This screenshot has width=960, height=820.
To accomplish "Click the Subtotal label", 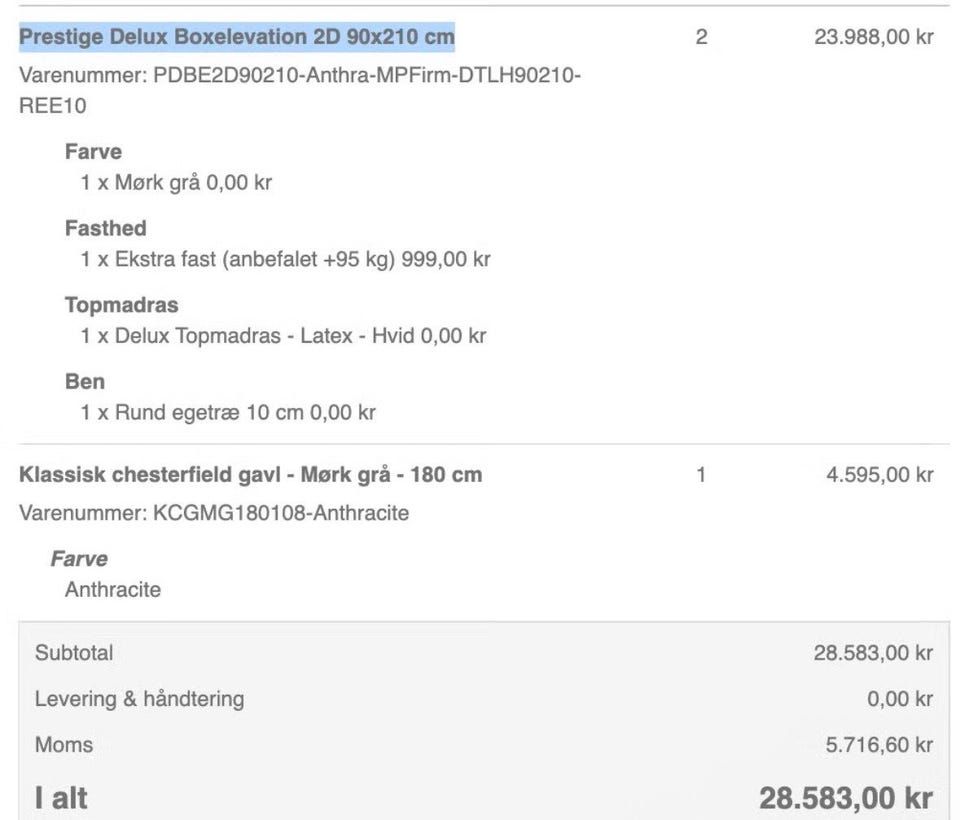I will (74, 653).
